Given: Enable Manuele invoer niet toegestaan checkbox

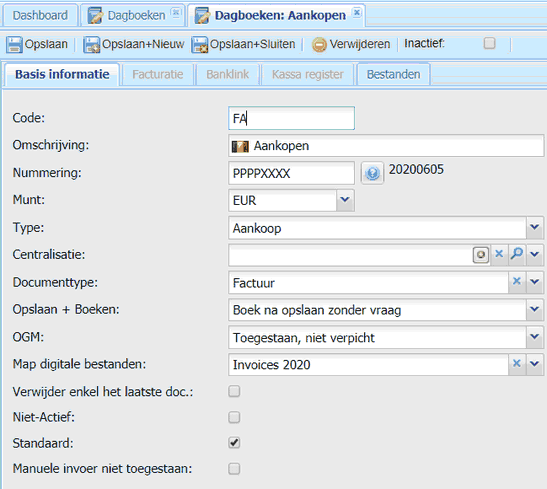Looking at the screenshot, I should [x=234, y=468].
